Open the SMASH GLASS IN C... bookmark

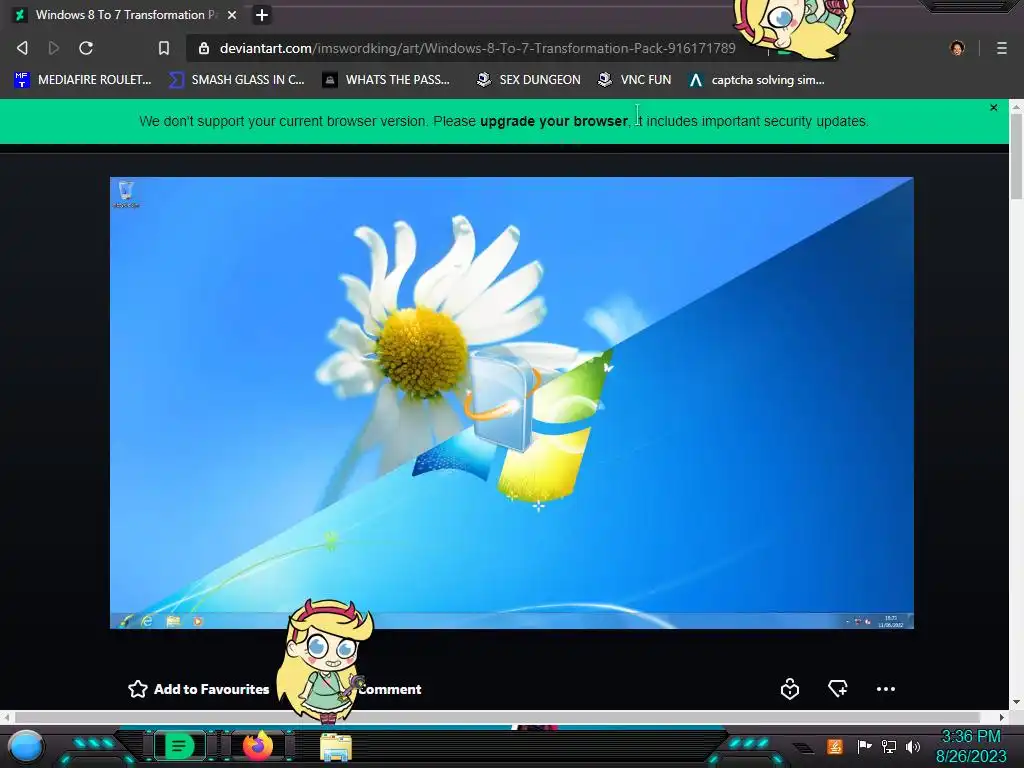236,80
